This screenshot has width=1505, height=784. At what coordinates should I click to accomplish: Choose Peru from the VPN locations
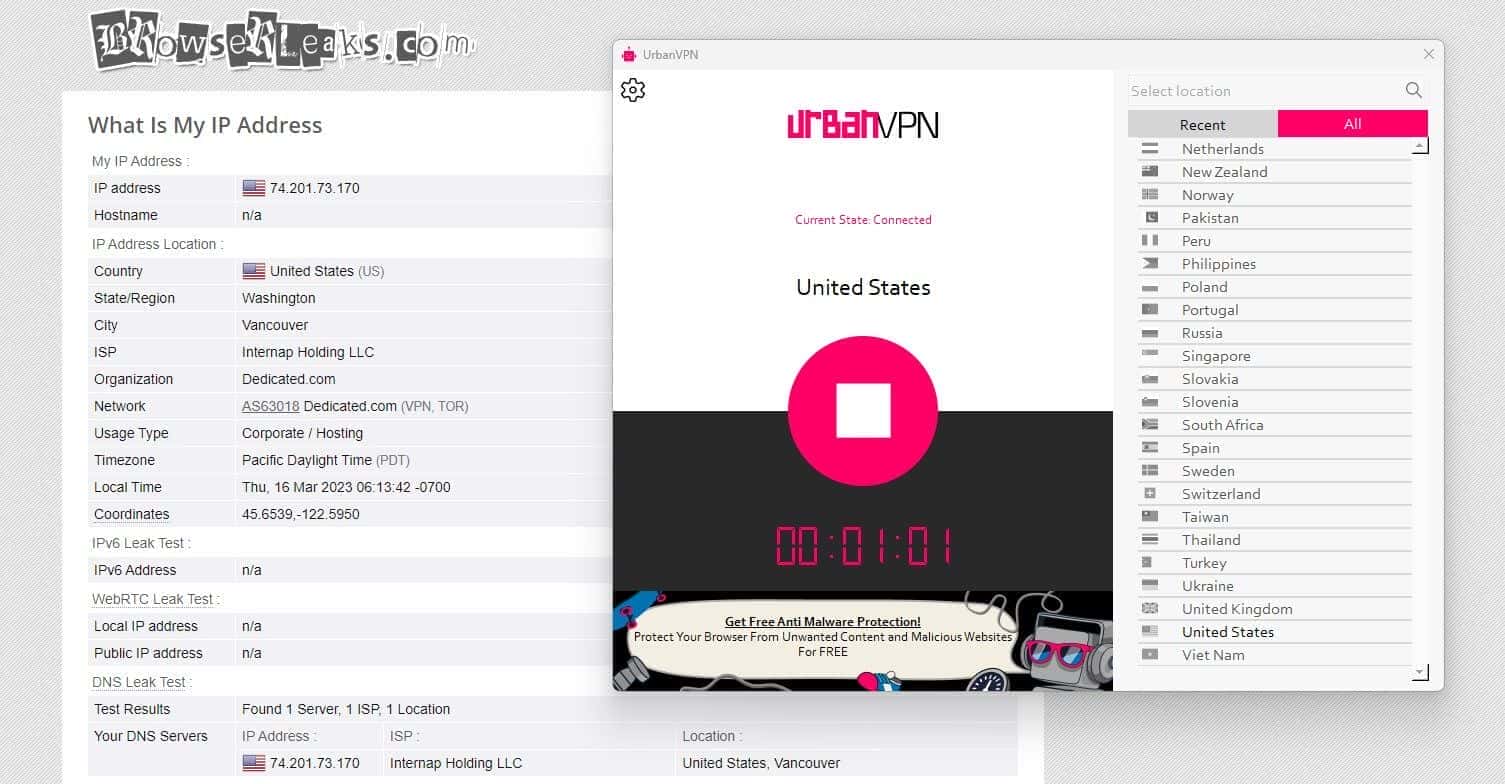(x=1275, y=241)
